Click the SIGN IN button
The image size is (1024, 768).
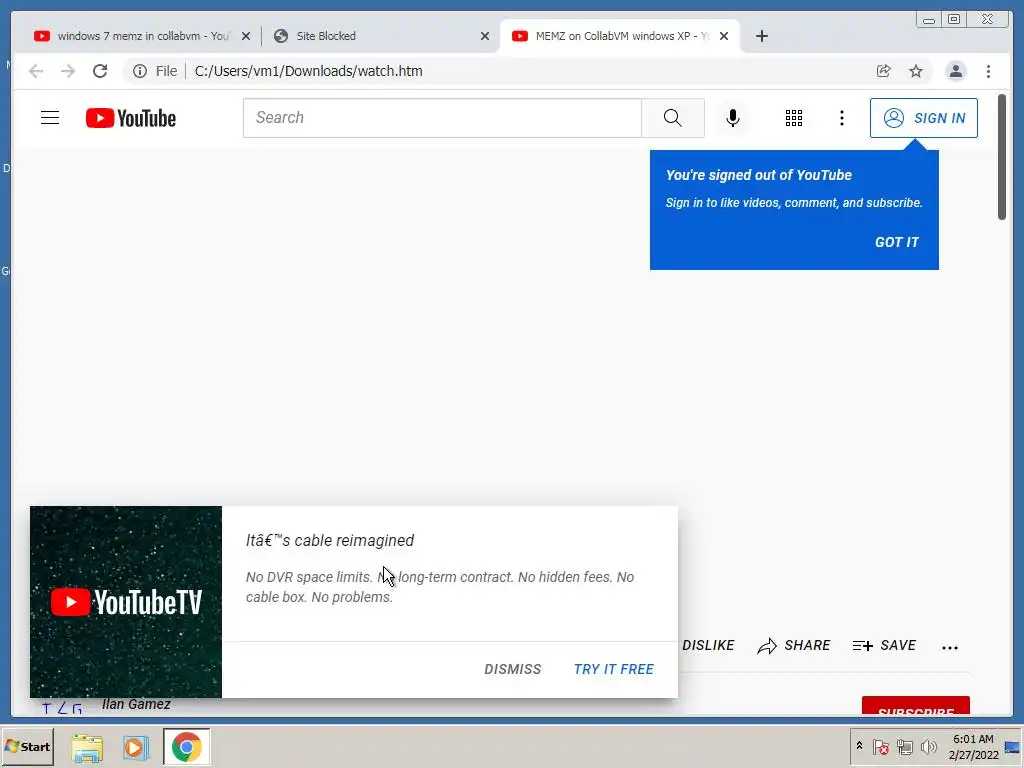pyautogui.click(x=923, y=118)
